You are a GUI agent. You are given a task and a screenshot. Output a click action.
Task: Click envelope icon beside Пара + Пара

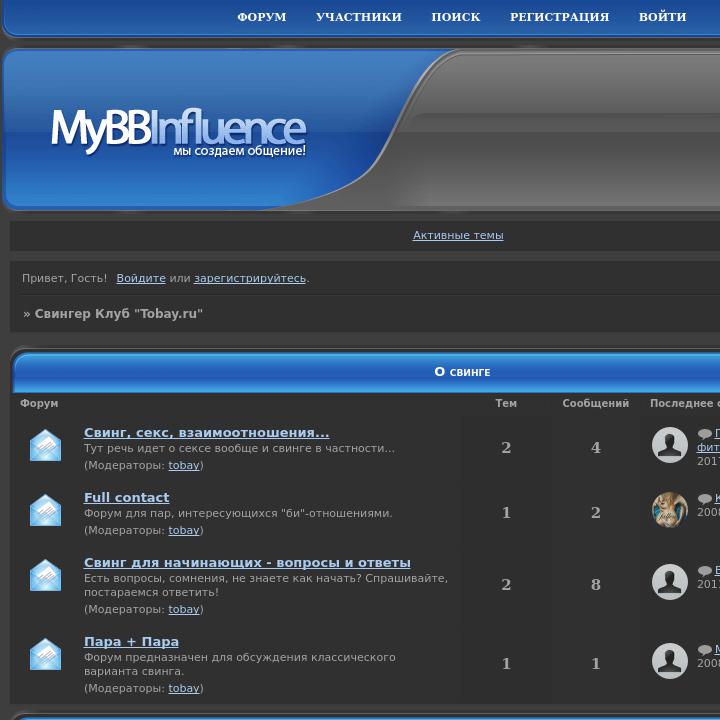(45, 654)
